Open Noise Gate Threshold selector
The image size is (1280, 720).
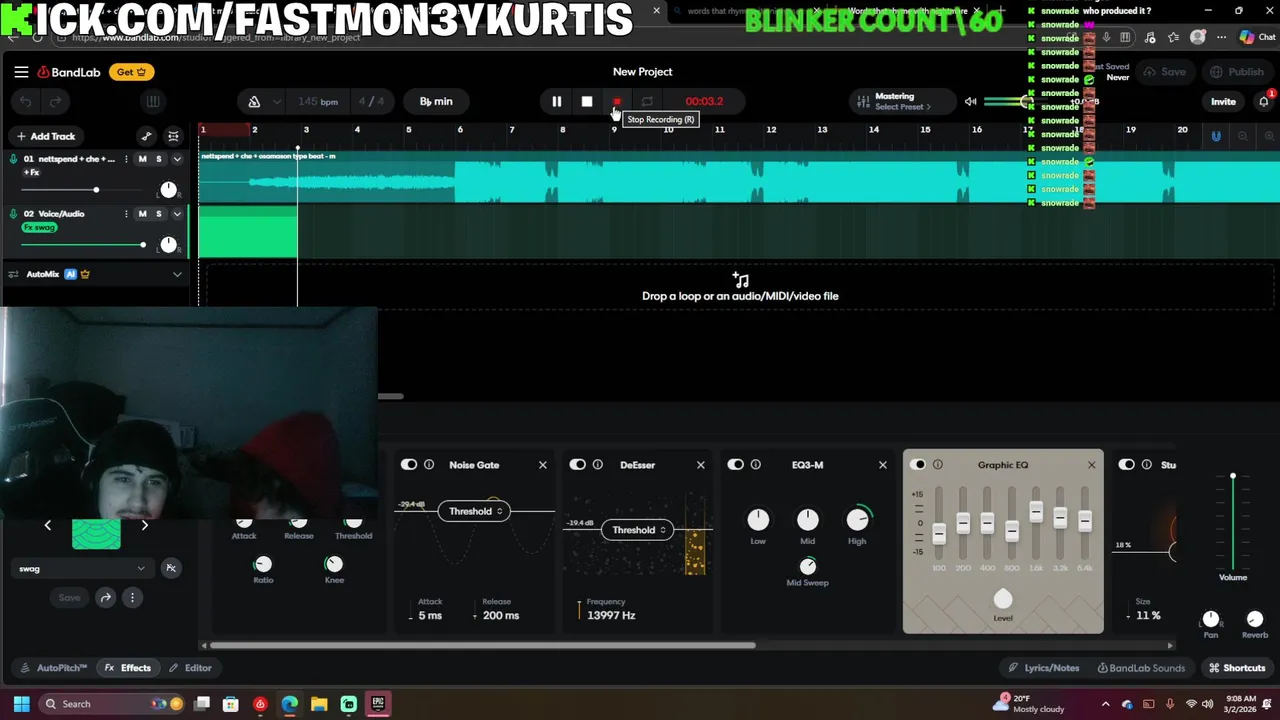475,511
